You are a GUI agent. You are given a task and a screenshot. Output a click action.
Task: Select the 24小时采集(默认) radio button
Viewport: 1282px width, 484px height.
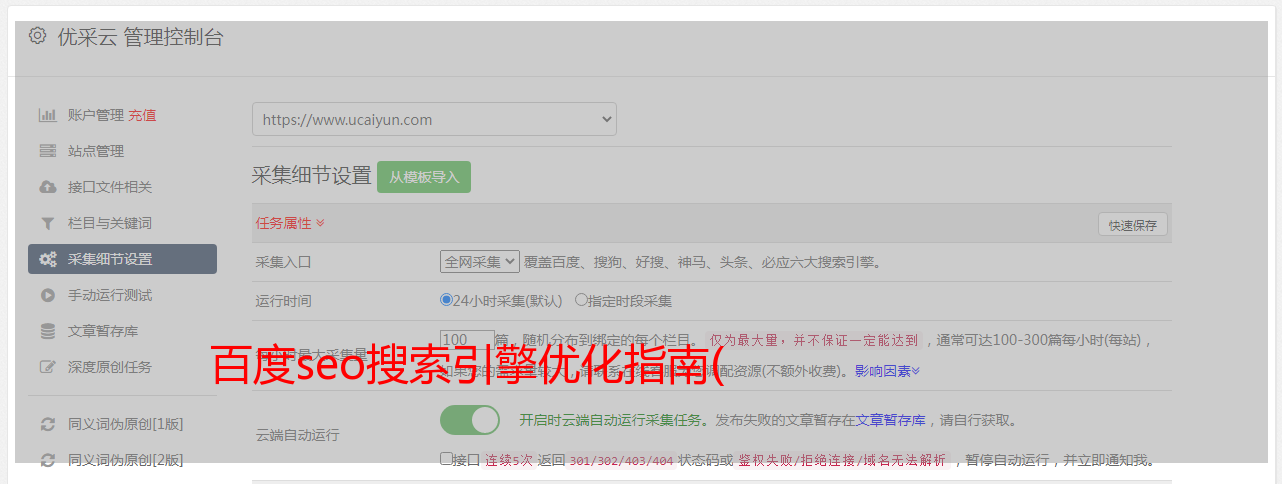(x=446, y=299)
